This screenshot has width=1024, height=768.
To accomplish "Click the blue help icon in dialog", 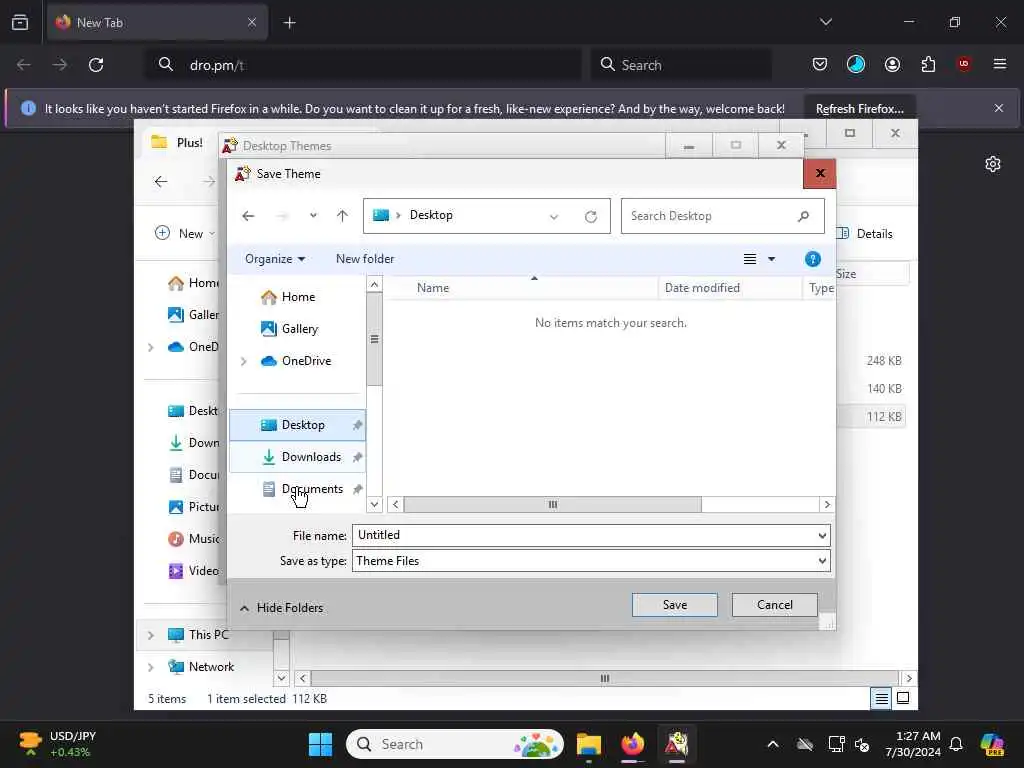I will pyautogui.click(x=812, y=259).
